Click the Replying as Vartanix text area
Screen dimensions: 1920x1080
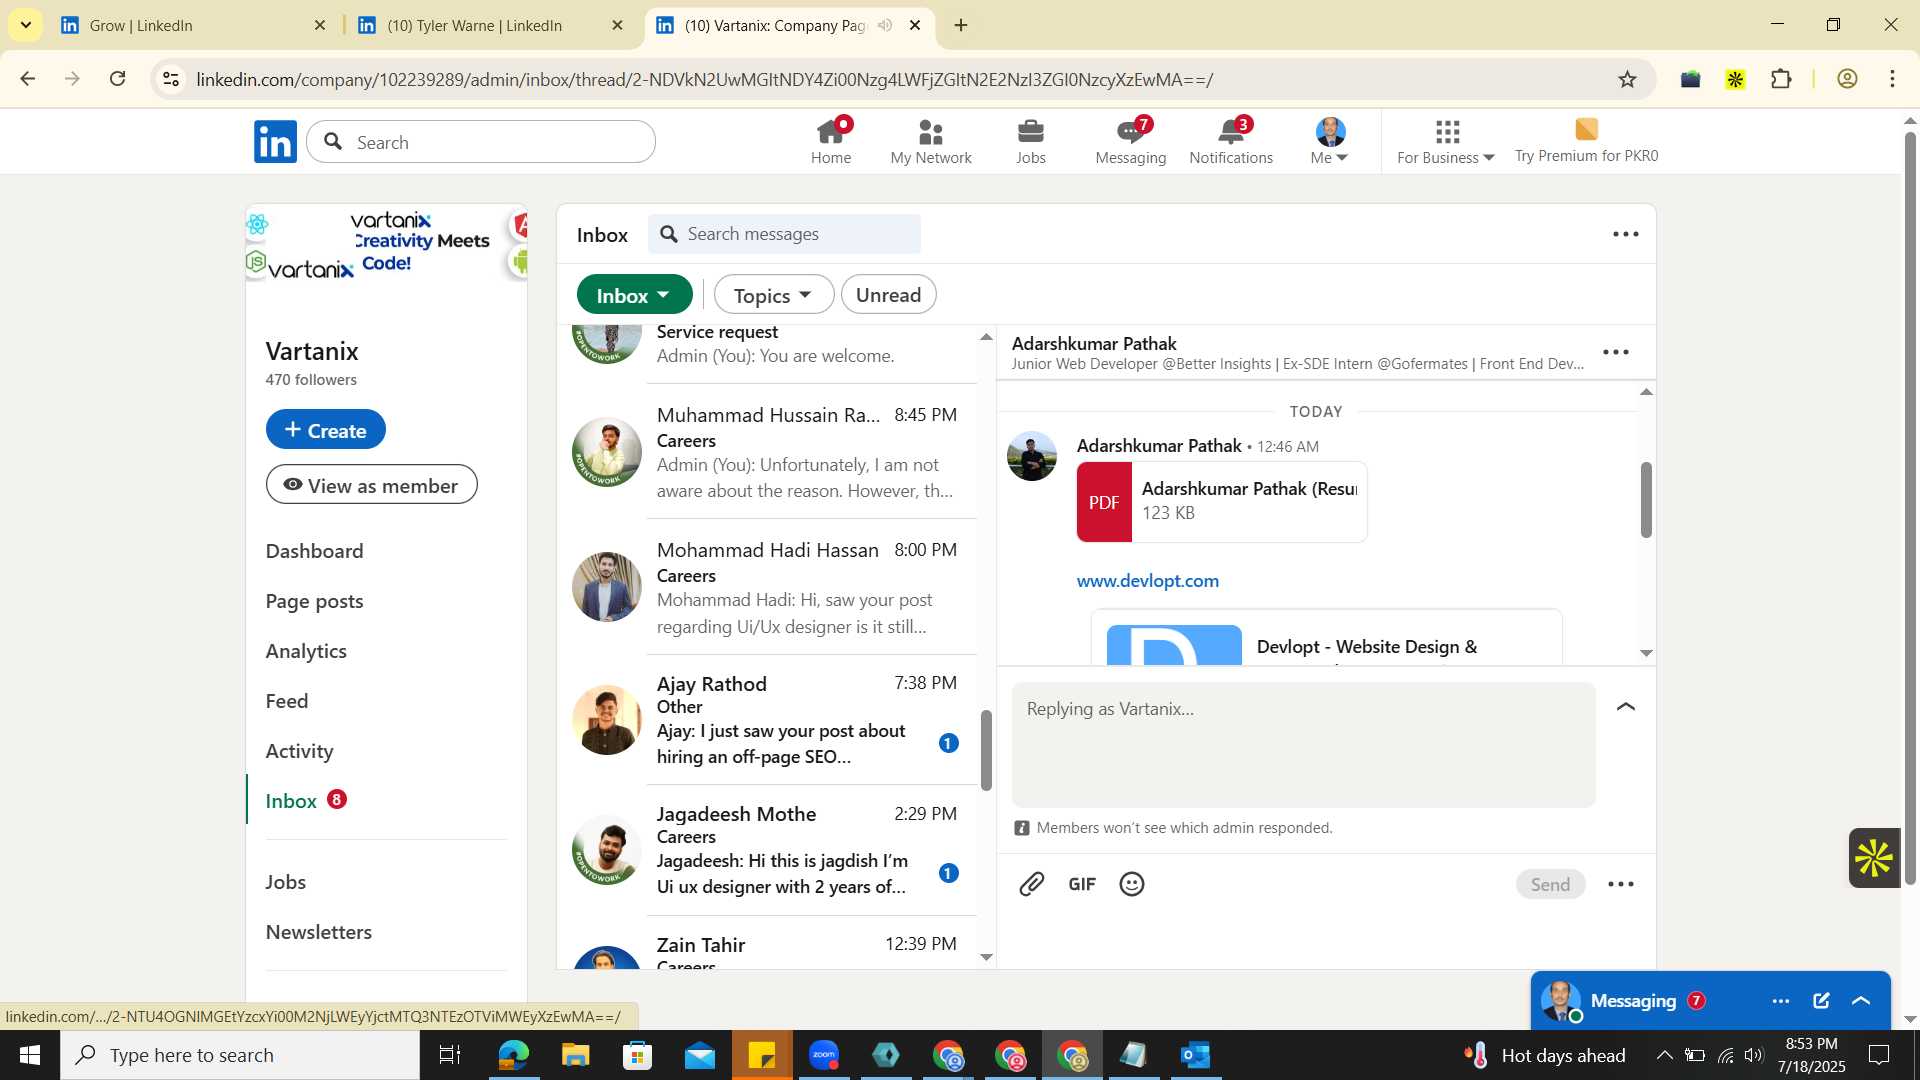[x=1303, y=745]
